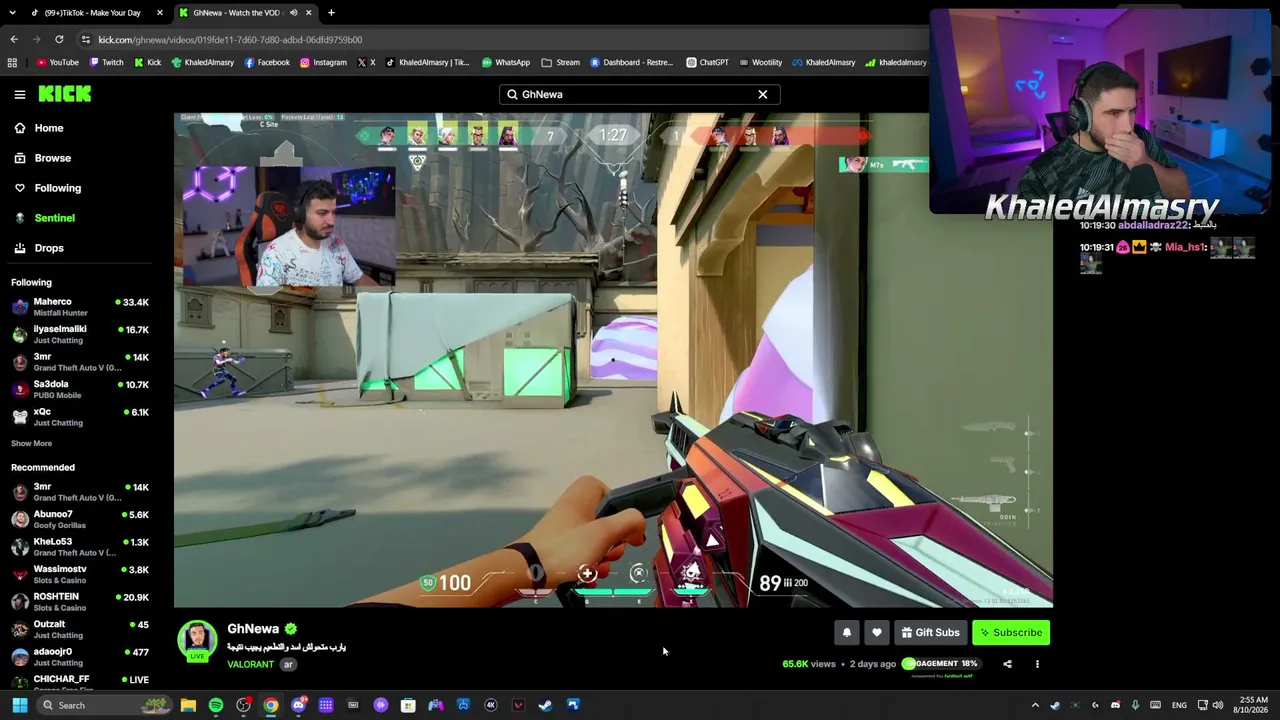
Task: Open KheLo53's recommended channel
Action: (80, 547)
